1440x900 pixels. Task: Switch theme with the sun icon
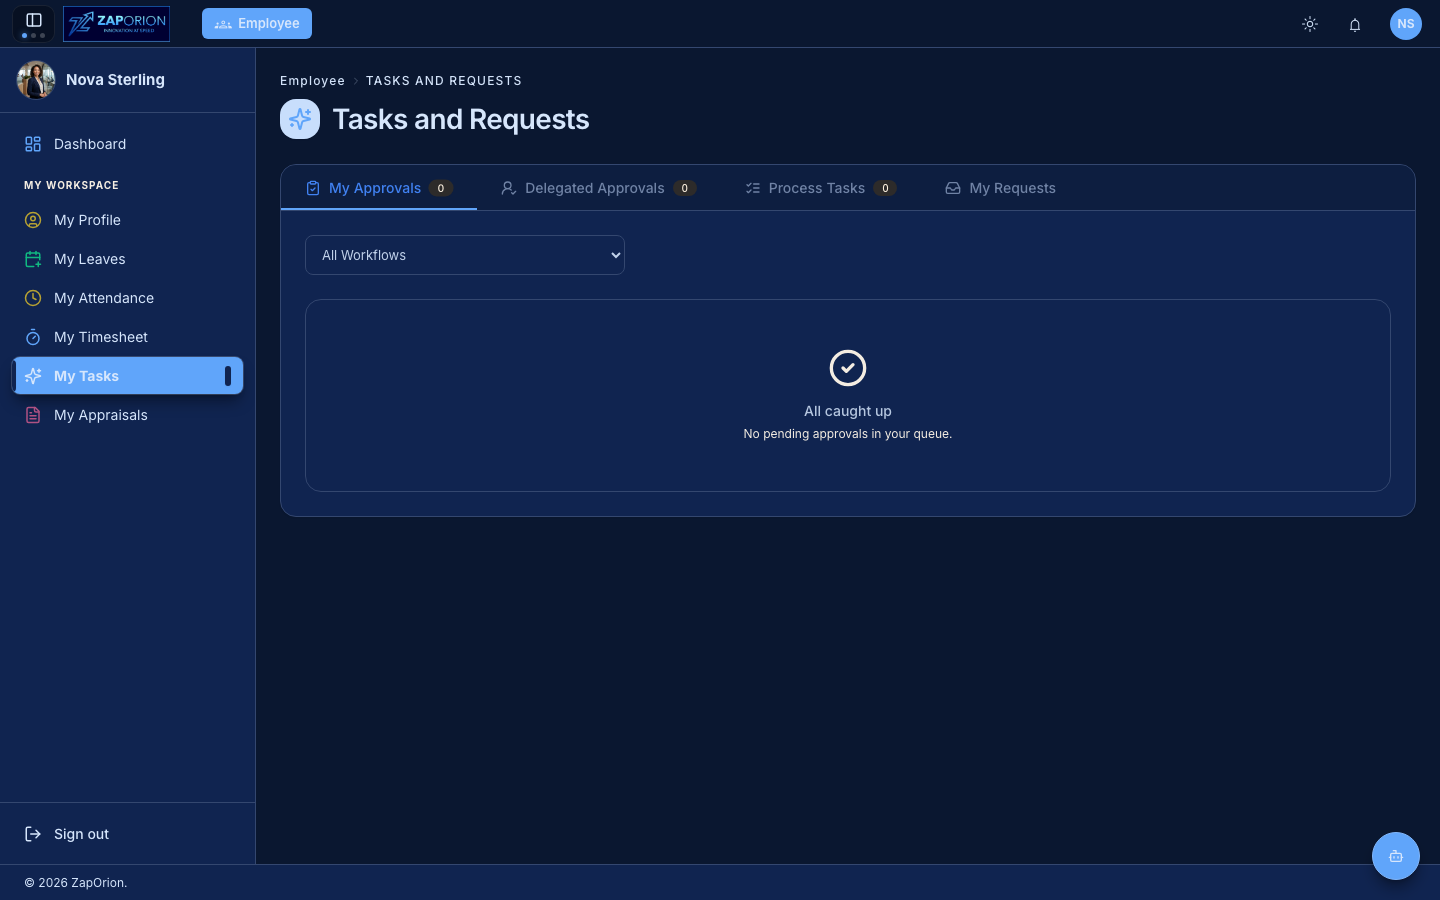pyautogui.click(x=1310, y=24)
